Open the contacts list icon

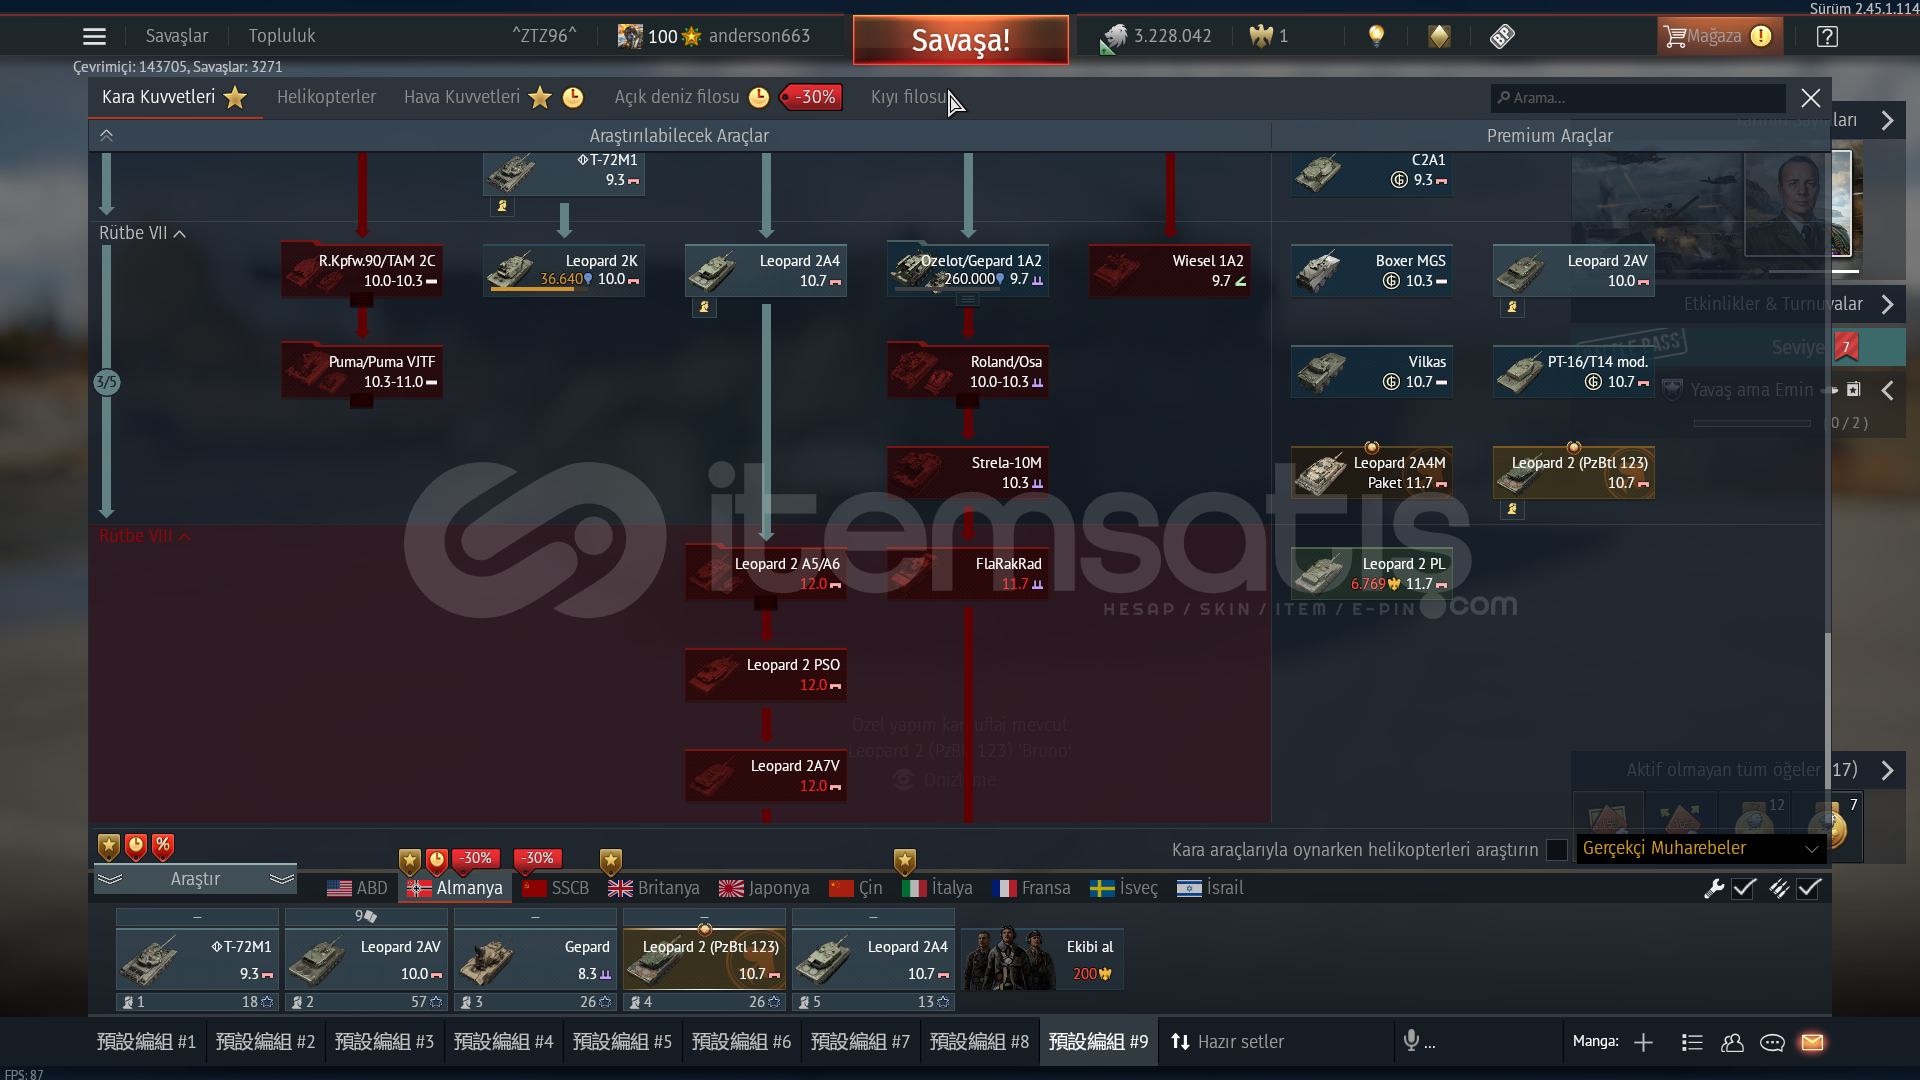[x=1692, y=1042]
